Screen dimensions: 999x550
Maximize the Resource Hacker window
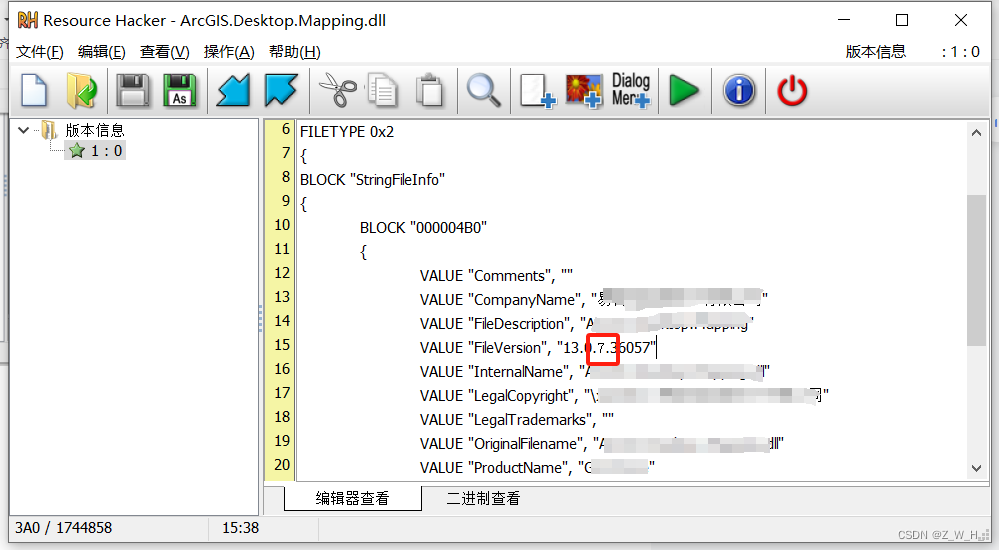pos(902,20)
